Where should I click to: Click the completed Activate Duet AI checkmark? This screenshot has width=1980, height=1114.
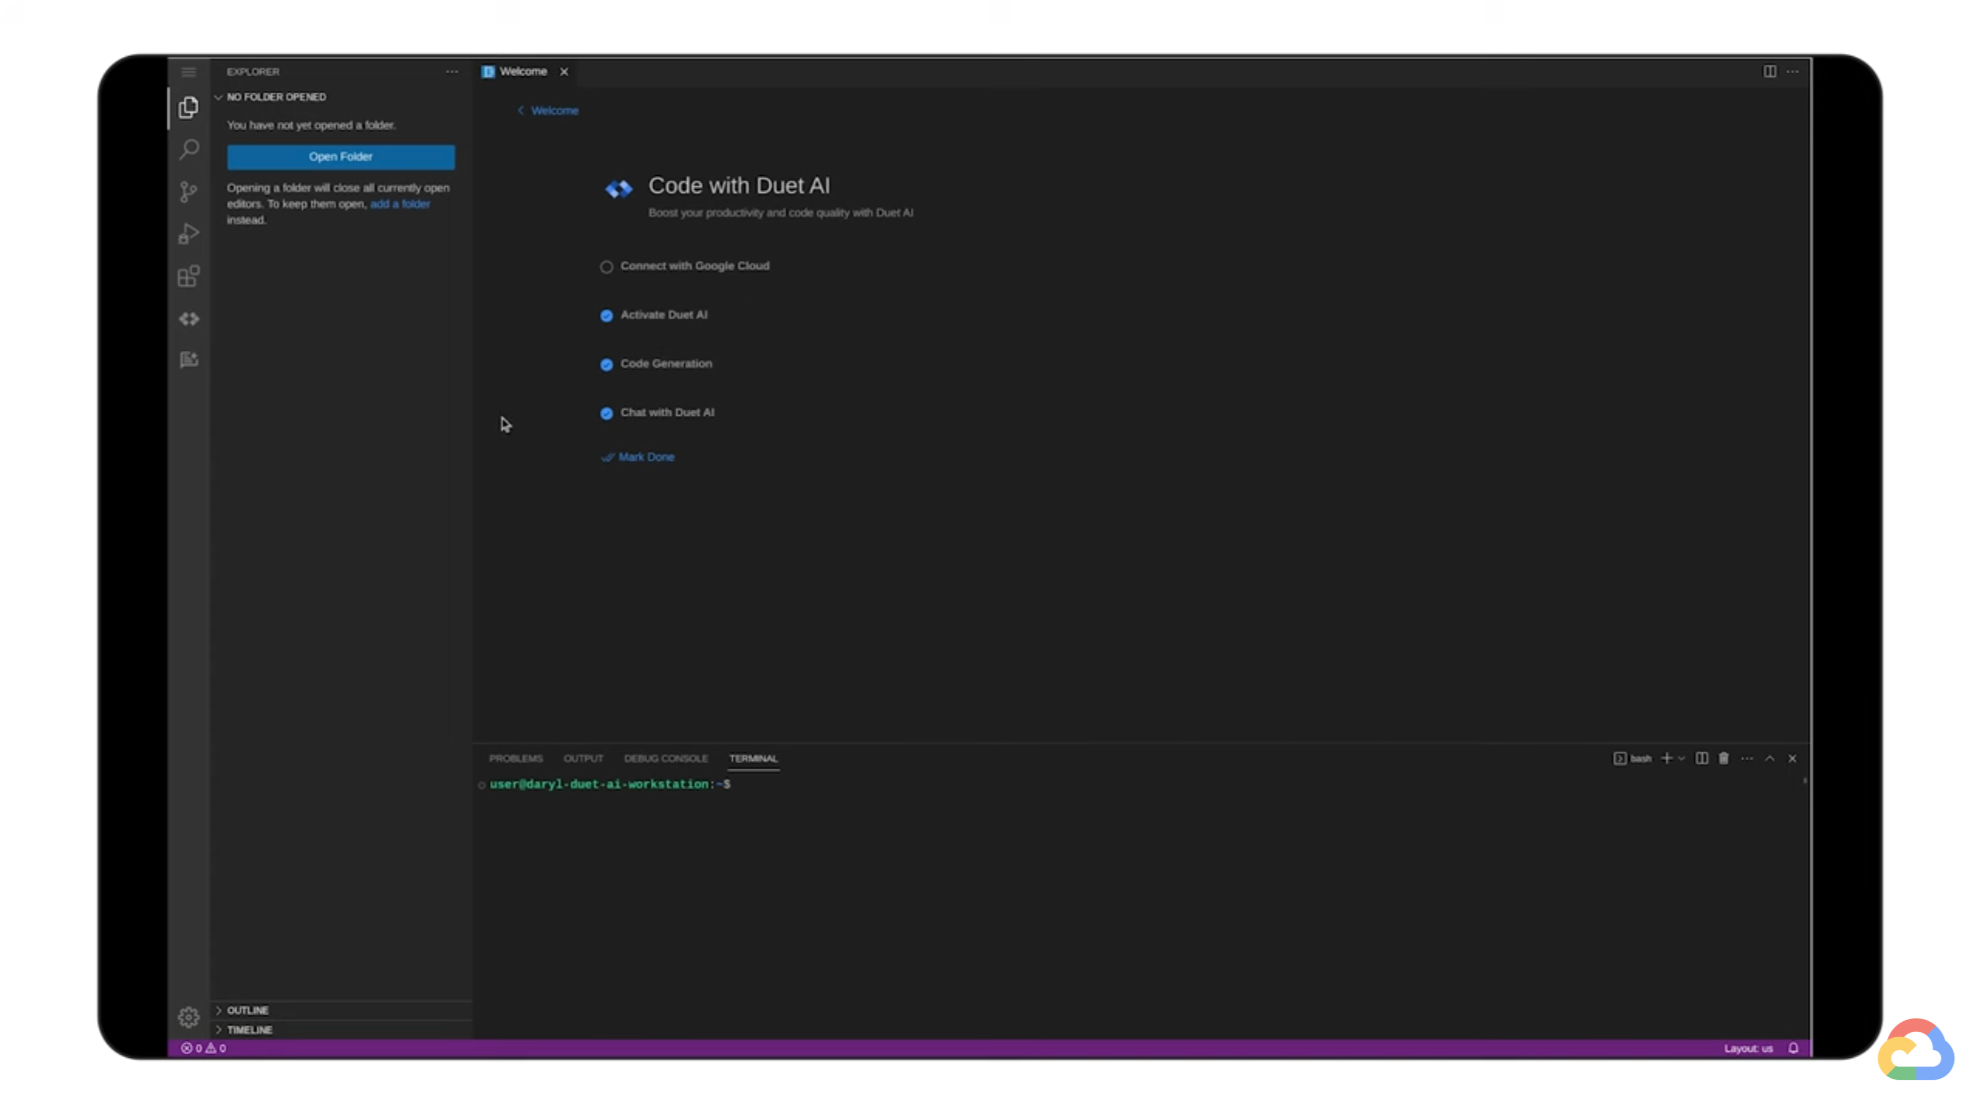pos(607,315)
